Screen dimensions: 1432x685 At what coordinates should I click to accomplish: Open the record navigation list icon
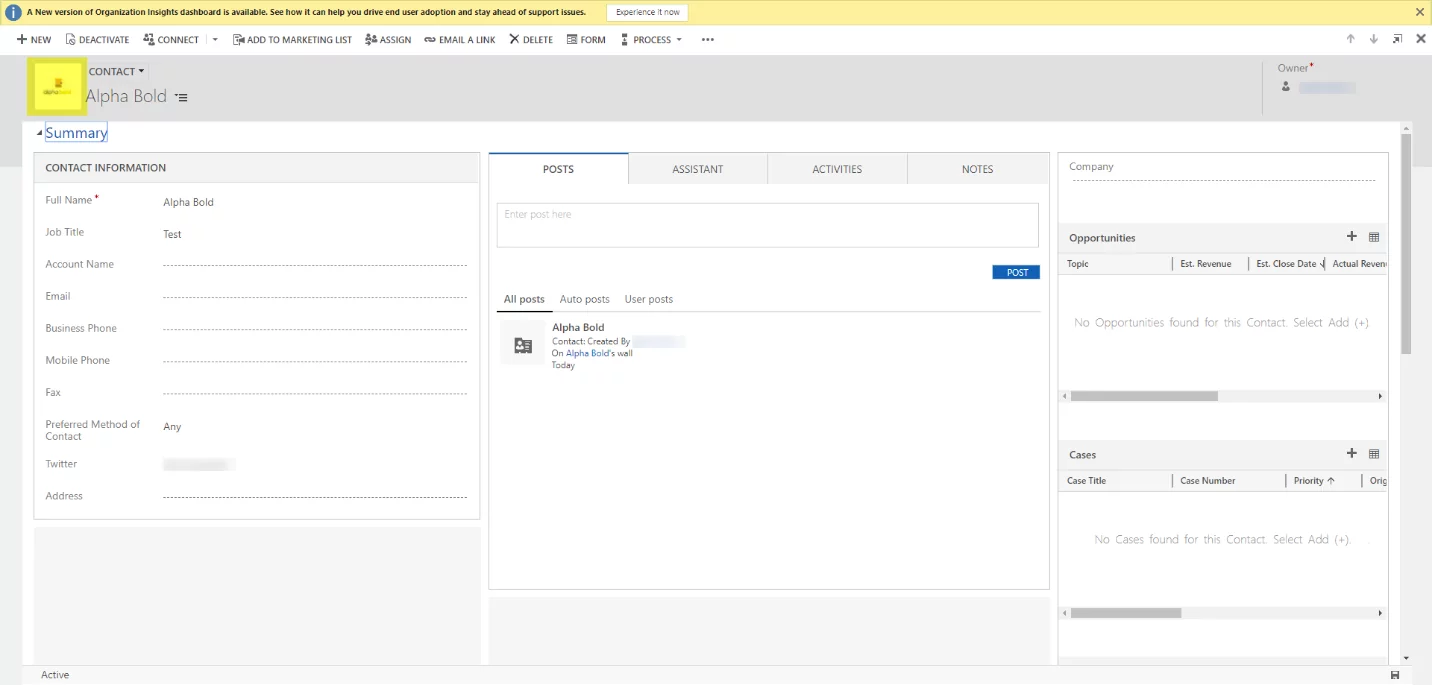pyautogui.click(x=181, y=97)
